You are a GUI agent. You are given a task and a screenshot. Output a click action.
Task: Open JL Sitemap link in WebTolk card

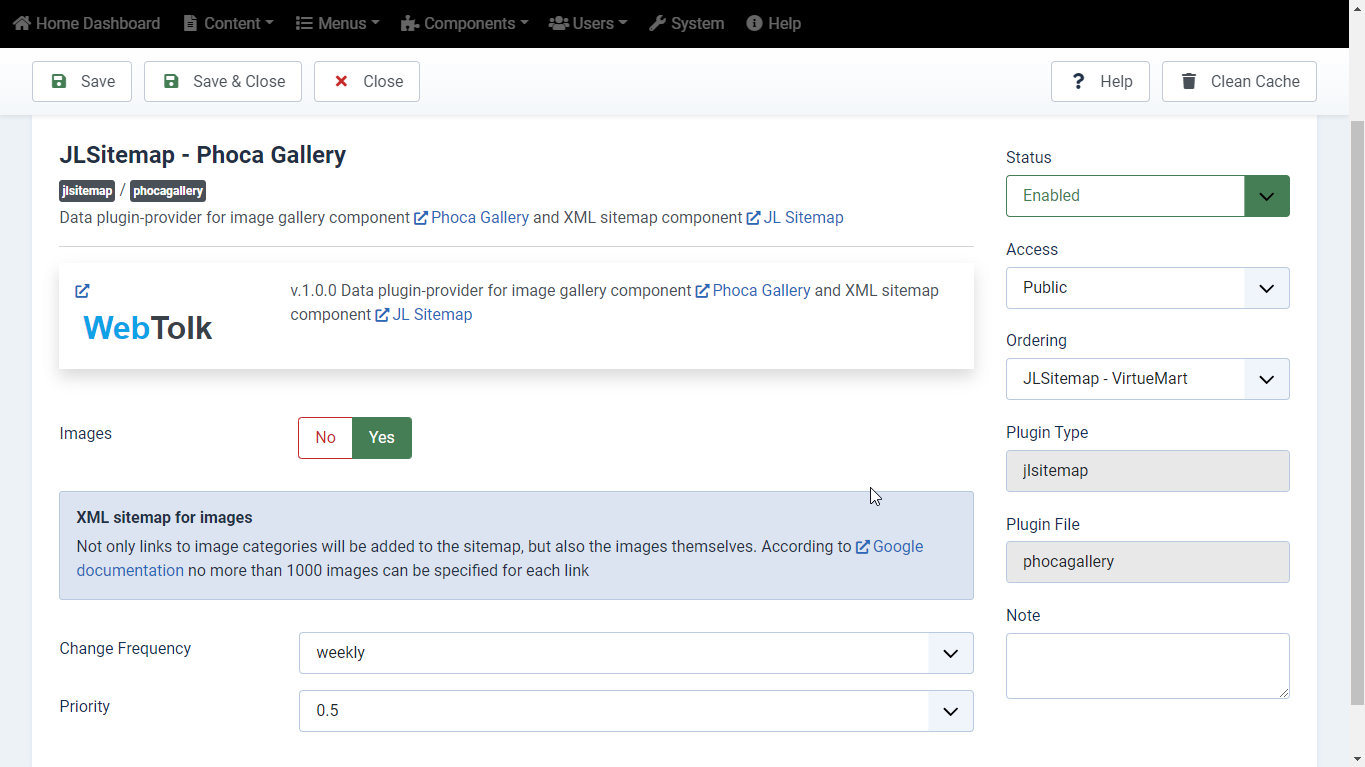[424, 314]
